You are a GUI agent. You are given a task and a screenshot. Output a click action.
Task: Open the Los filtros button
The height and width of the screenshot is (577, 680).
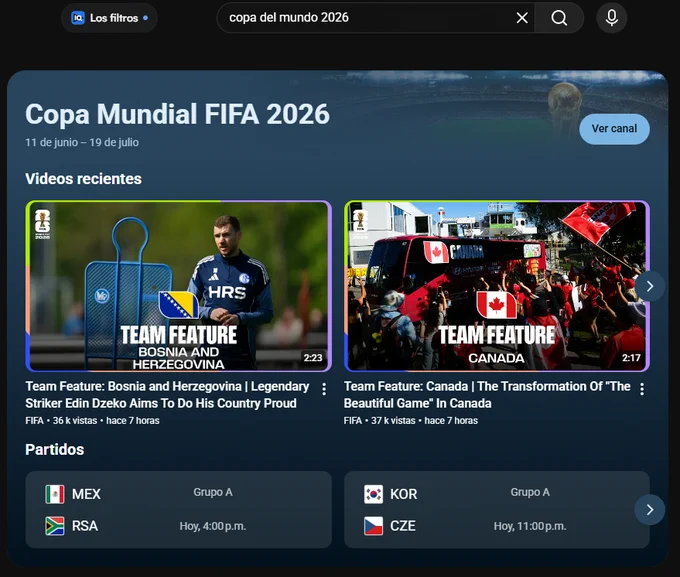109,18
